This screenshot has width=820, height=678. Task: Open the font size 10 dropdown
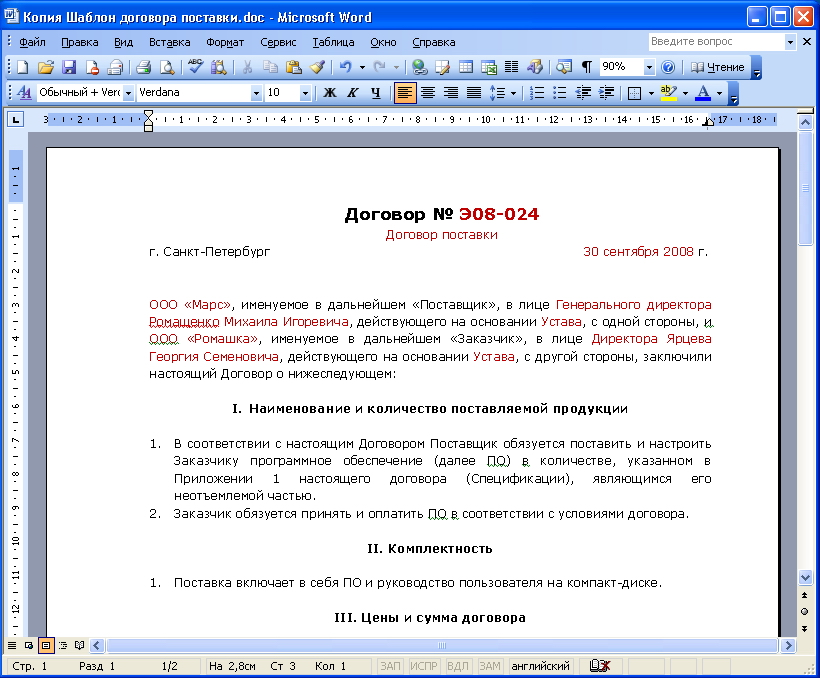(305, 93)
